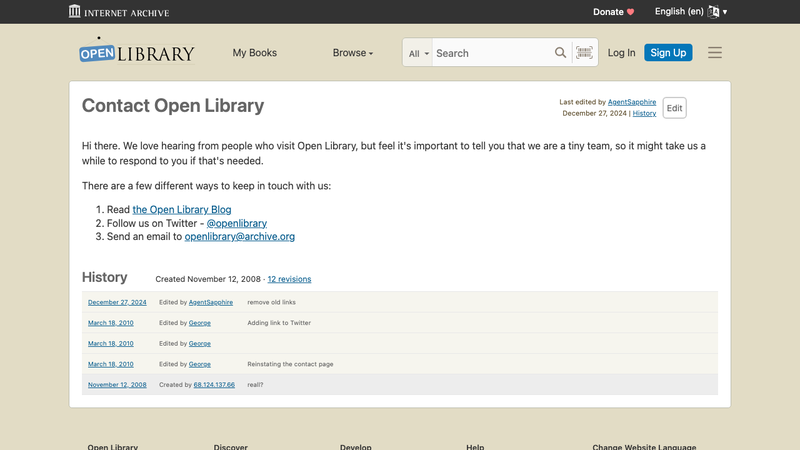Click 'Change Website Language' footer heading

[x=644, y=447]
